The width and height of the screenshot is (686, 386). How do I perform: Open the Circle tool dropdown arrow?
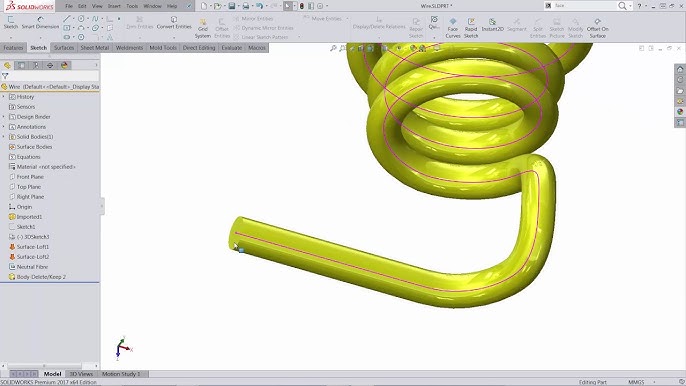coord(88,19)
